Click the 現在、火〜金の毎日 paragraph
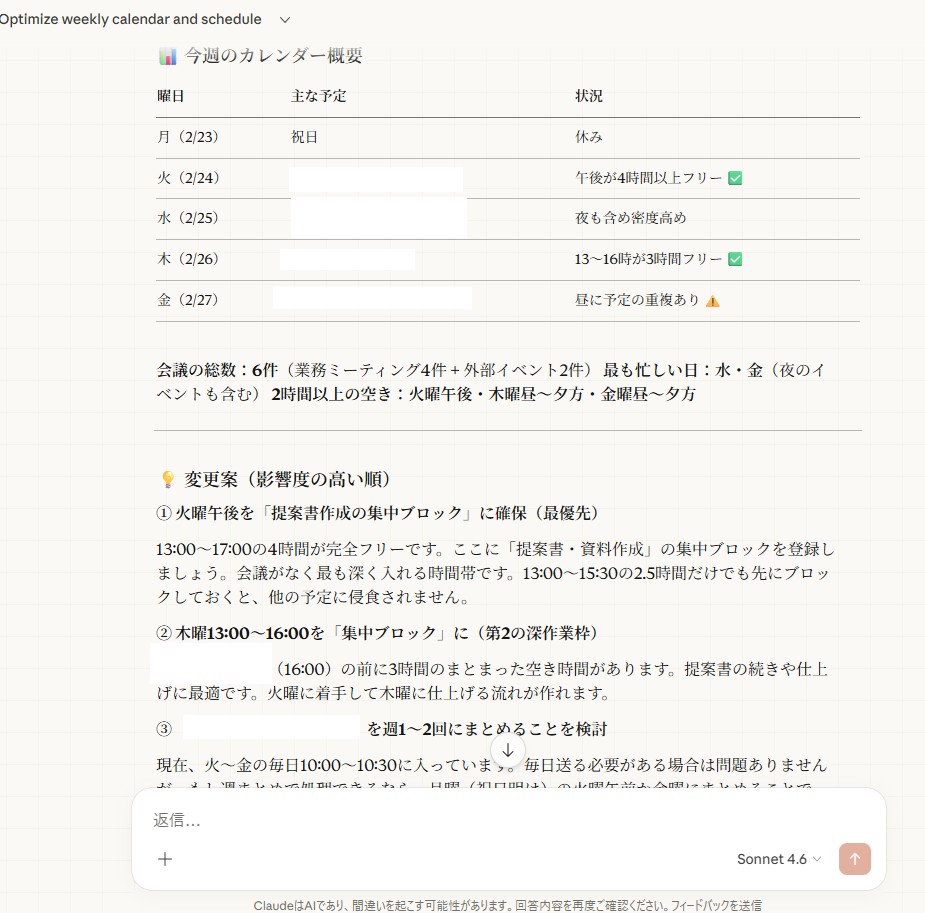The height and width of the screenshot is (913, 925). coord(492,775)
